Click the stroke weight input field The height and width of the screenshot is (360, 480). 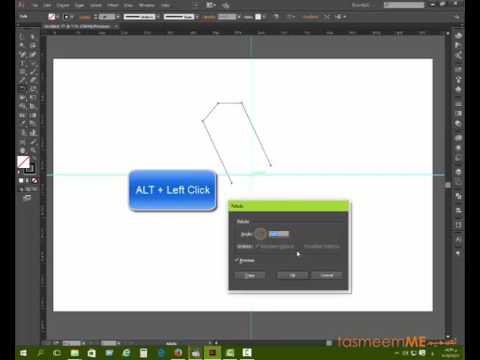click(106, 17)
